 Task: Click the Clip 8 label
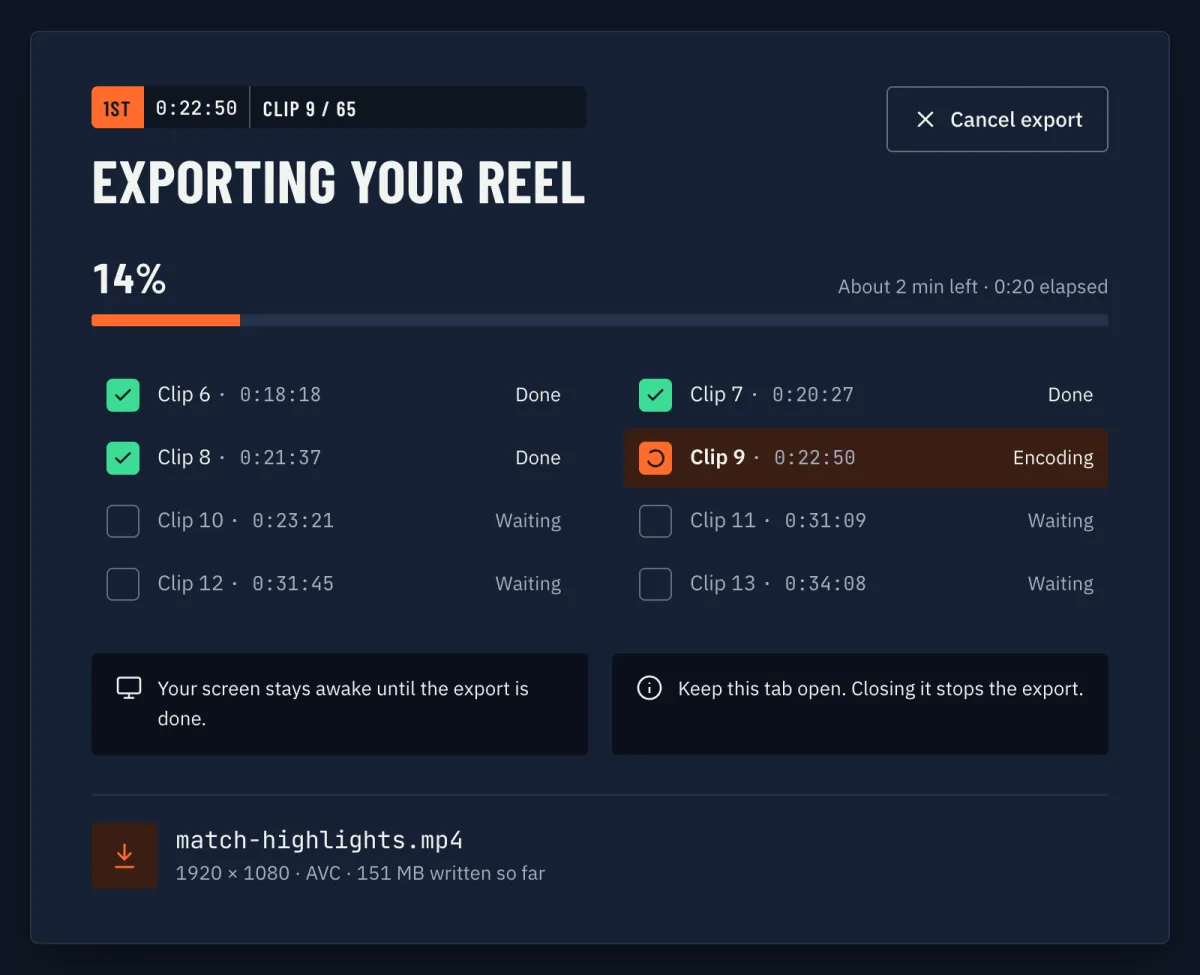pyautogui.click(x=184, y=457)
